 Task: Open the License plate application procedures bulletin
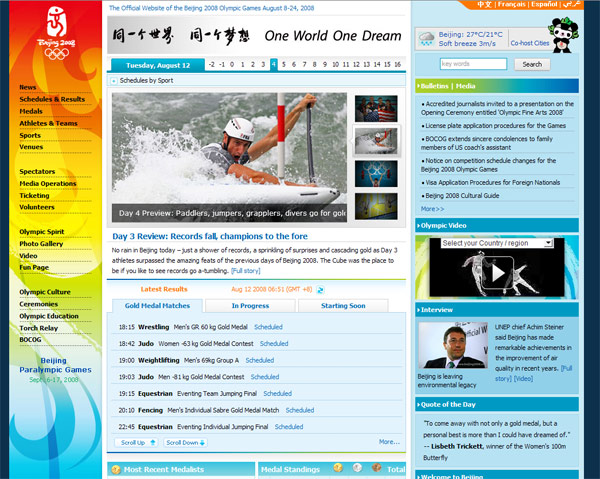pos(496,126)
